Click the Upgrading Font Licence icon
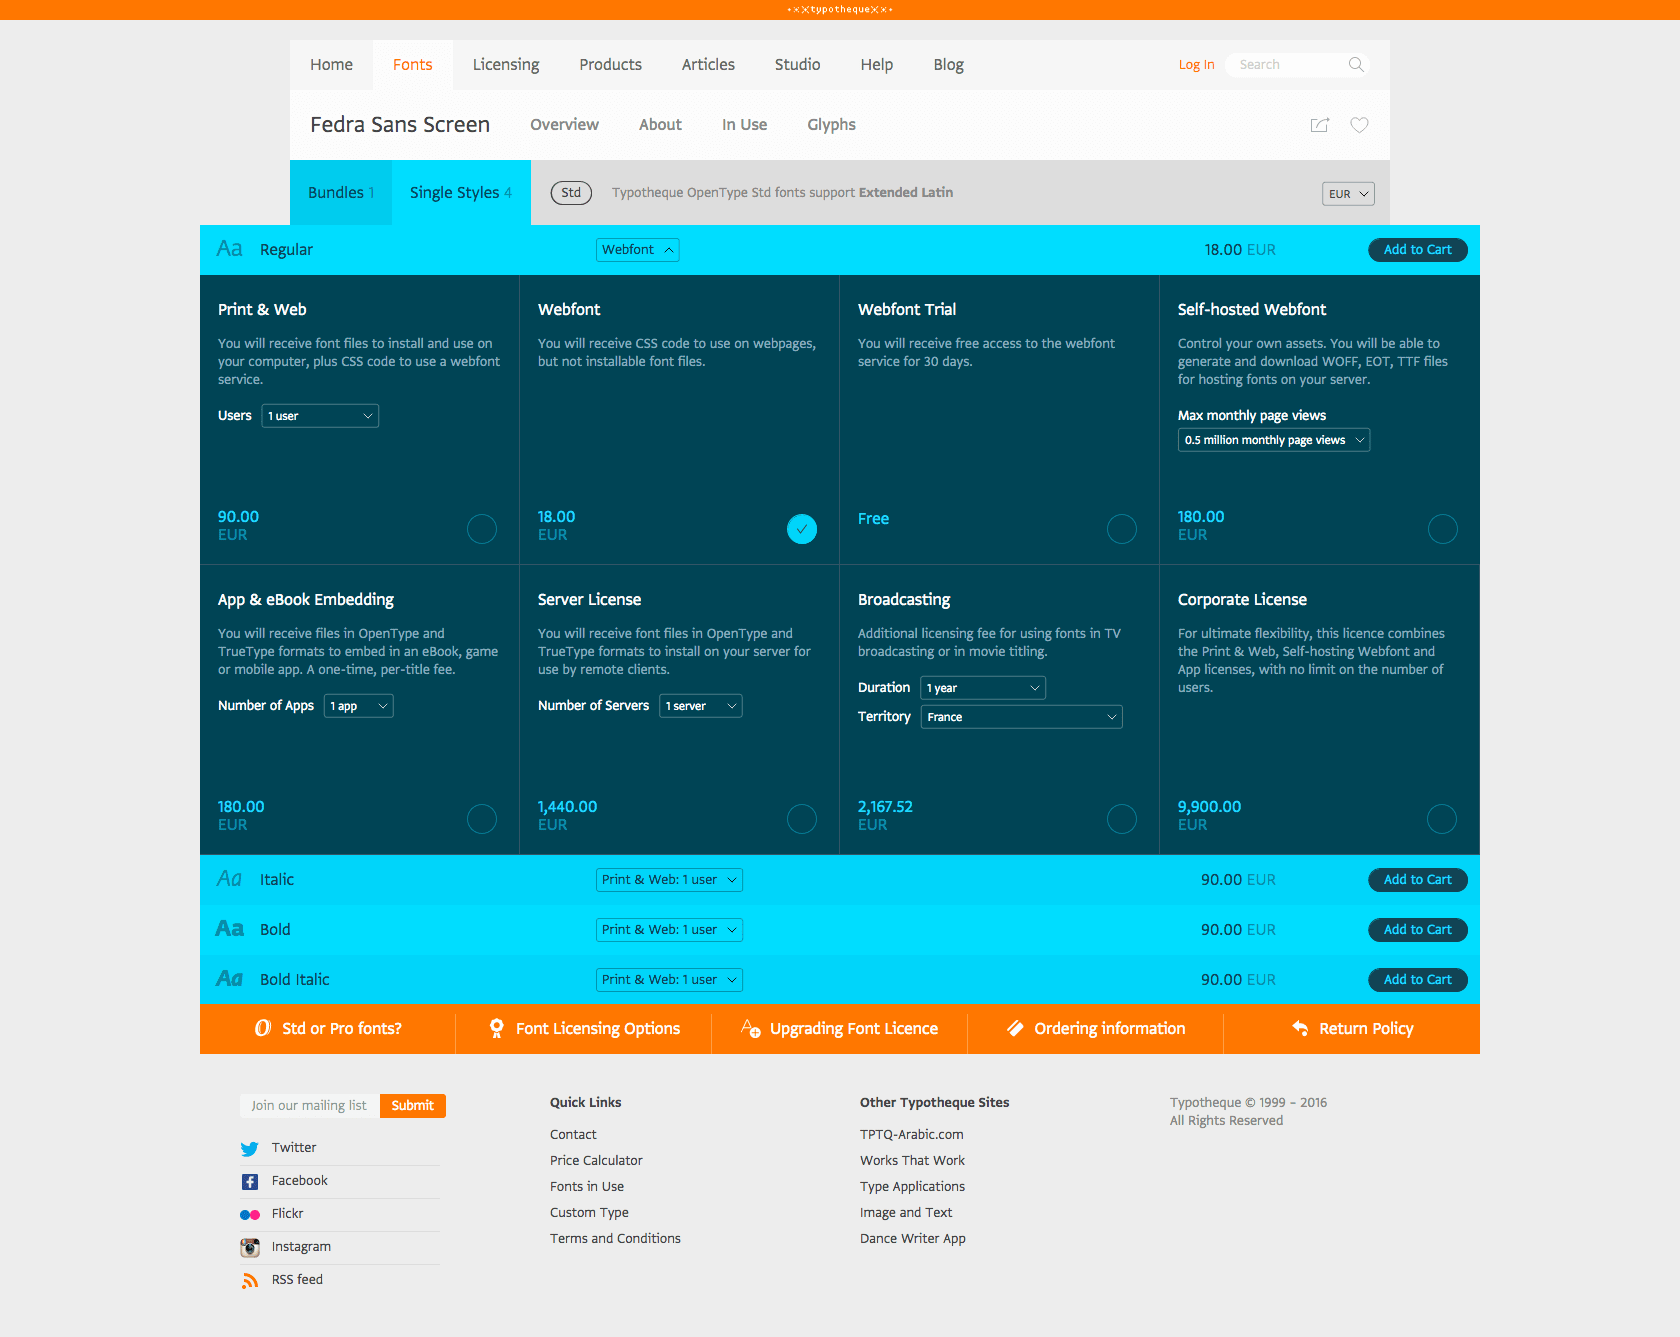This screenshot has width=1680, height=1337. 751,1028
